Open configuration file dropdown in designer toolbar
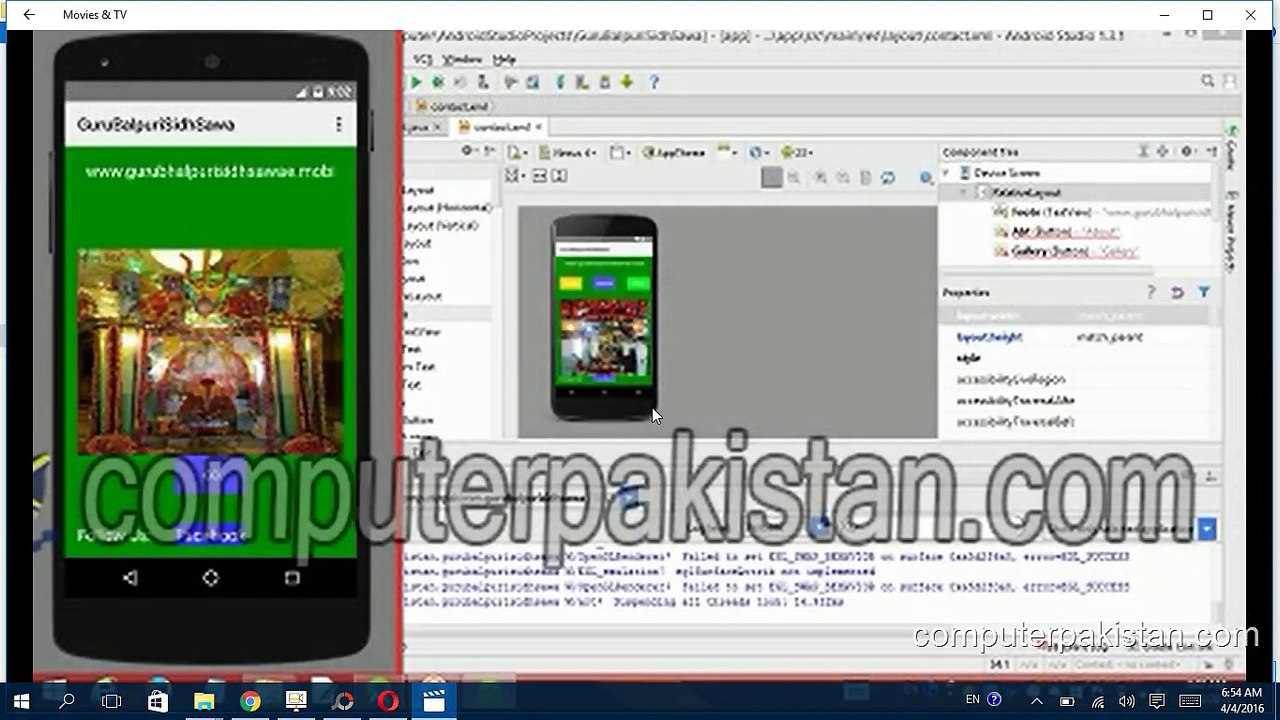 click(517, 153)
